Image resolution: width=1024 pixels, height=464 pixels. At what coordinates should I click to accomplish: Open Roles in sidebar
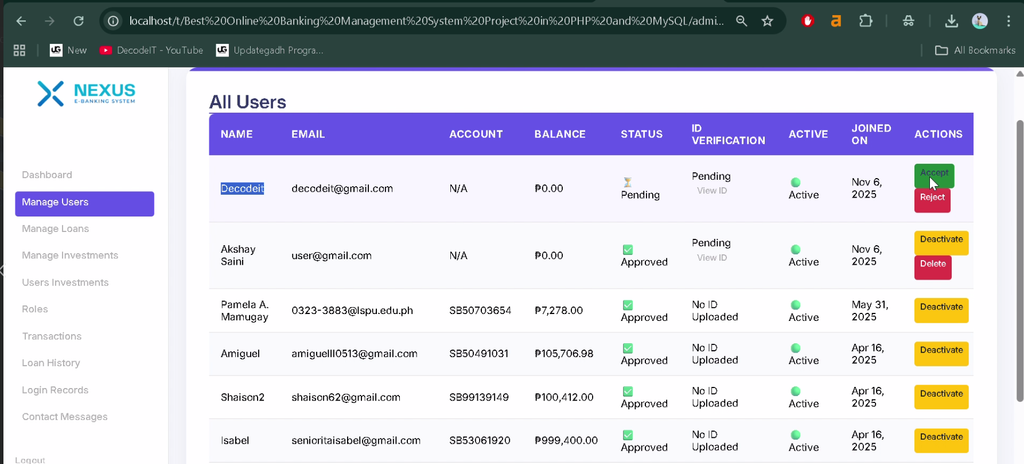[35, 309]
